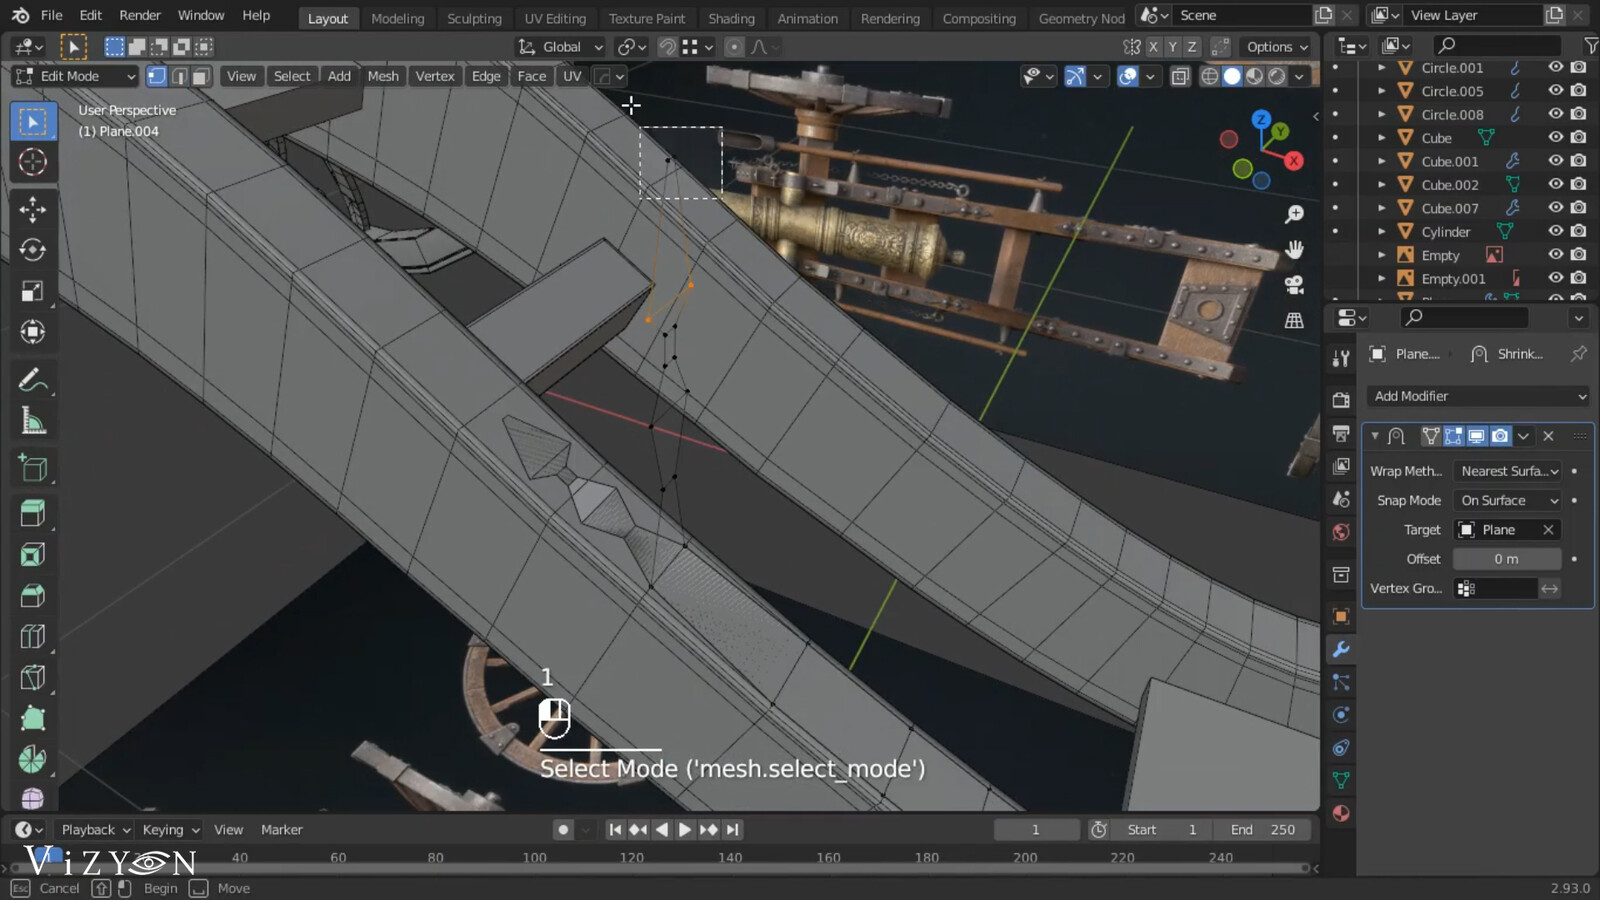Click the pan view hand icon
Screen dimensions: 1600x900
(1294, 249)
